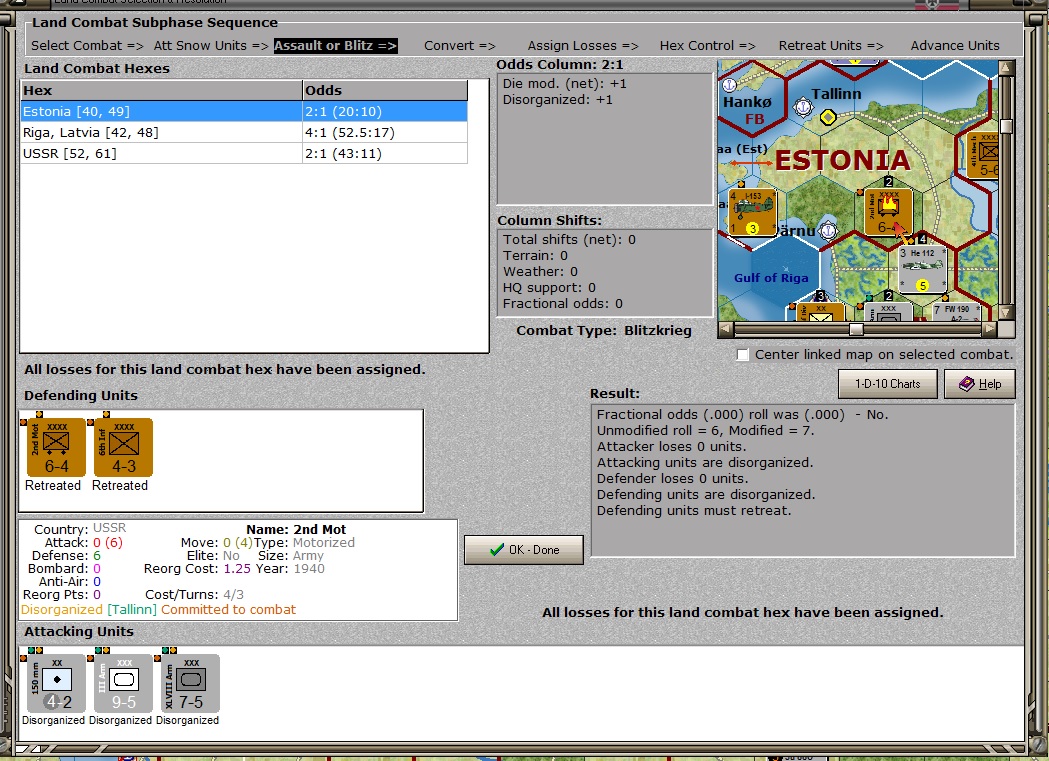Image resolution: width=1049 pixels, height=761 pixels.
Task: Open the Help window
Action: tap(979, 383)
